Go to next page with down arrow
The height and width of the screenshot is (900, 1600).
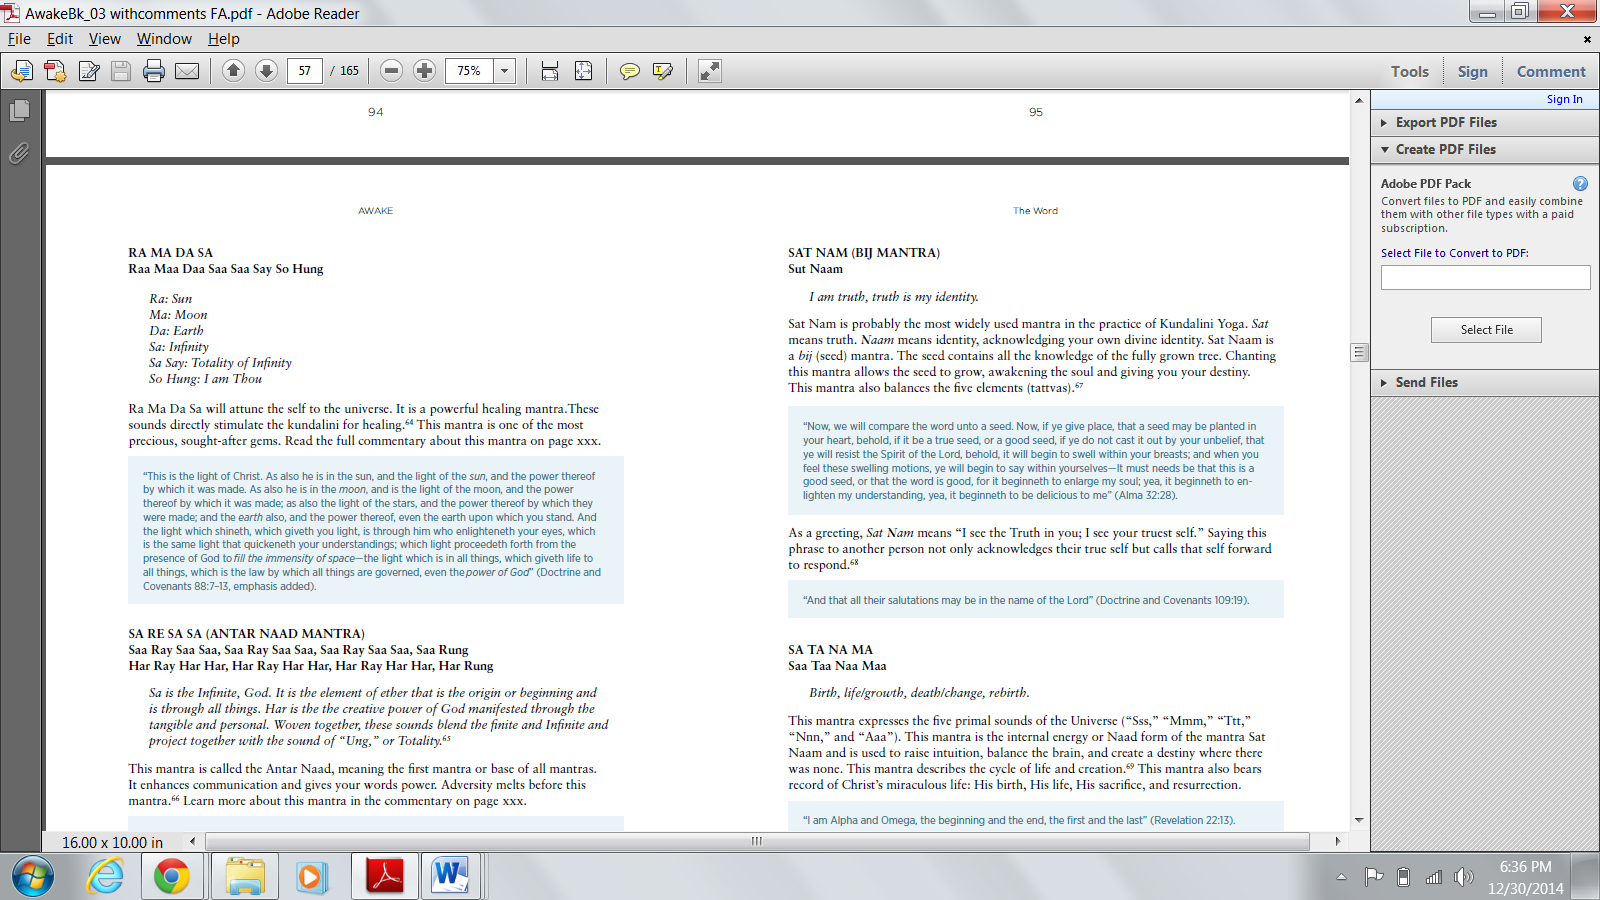pos(266,71)
